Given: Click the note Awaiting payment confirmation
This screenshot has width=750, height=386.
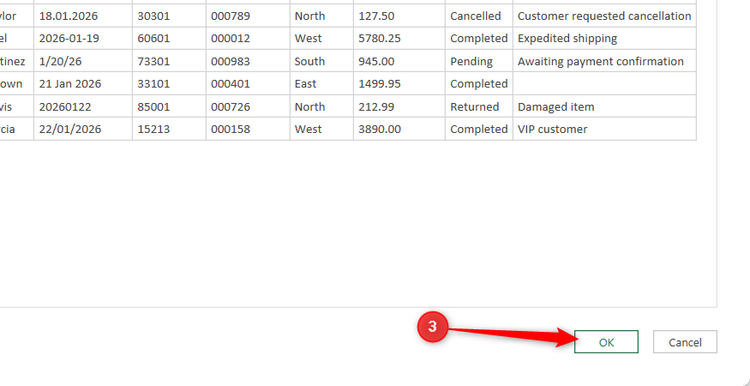Looking at the screenshot, I should point(605,61).
